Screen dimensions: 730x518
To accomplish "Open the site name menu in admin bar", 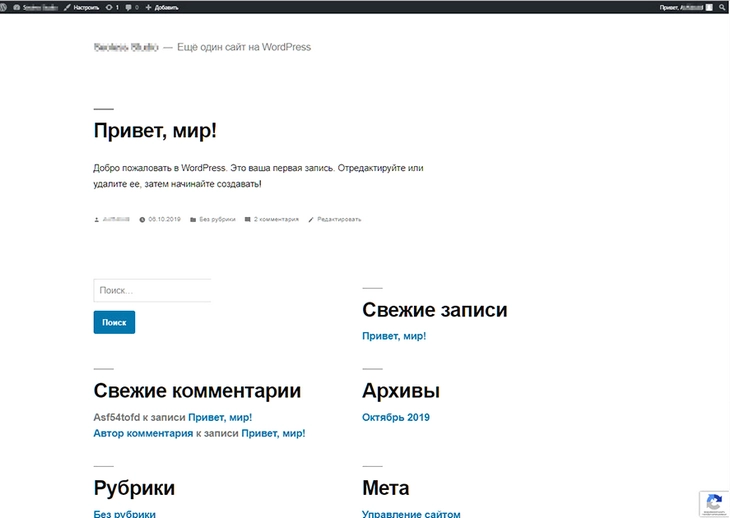I will point(37,6).
